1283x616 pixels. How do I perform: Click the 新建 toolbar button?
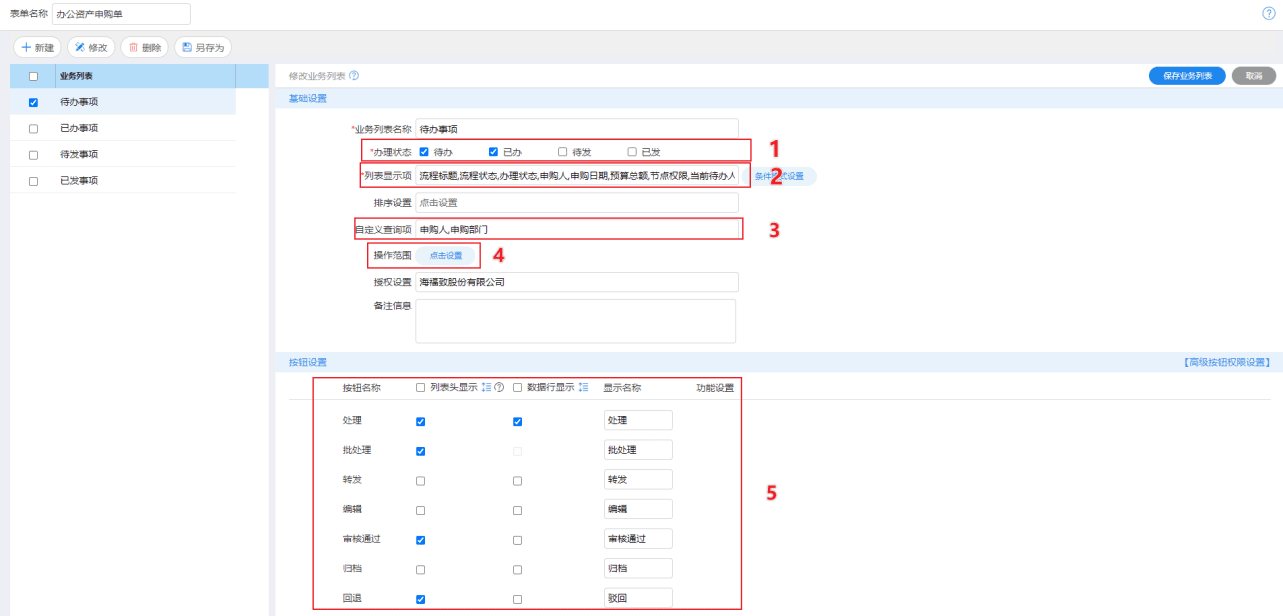point(37,47)
